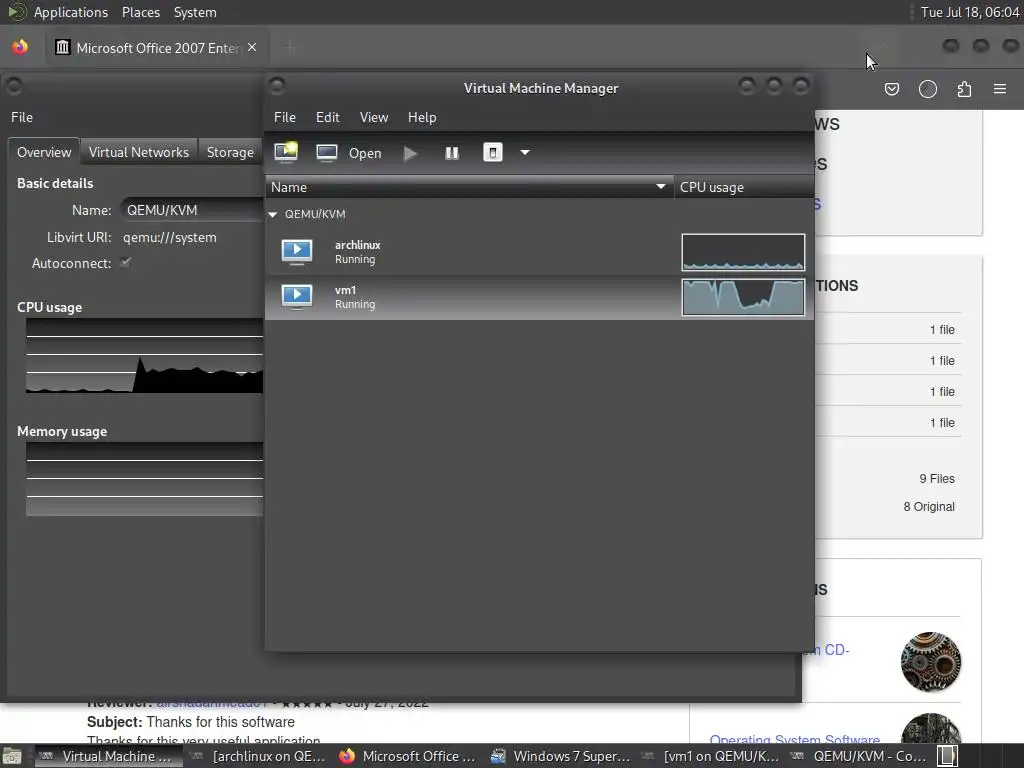Click the qemu:///system URI text

(170, 237)
